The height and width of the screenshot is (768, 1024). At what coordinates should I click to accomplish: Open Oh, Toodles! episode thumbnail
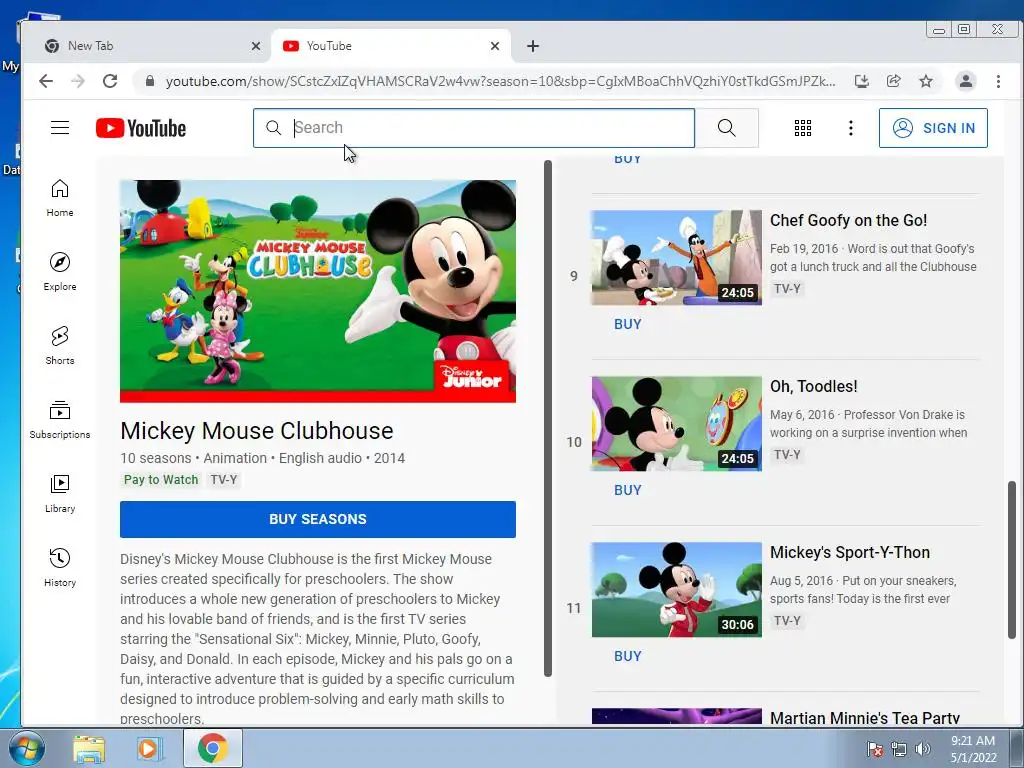[677, 423]
